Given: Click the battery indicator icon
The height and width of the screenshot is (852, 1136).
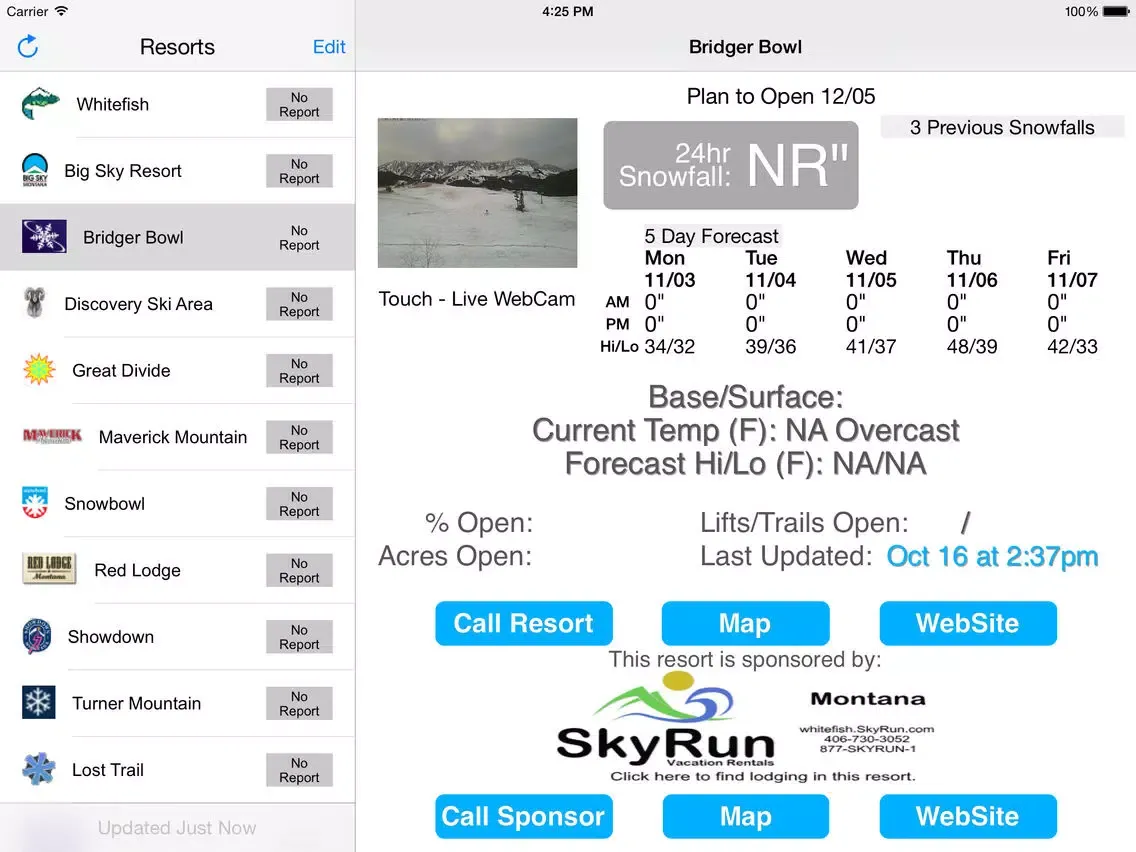Looking at the screenshot, I should point(1116,12).
